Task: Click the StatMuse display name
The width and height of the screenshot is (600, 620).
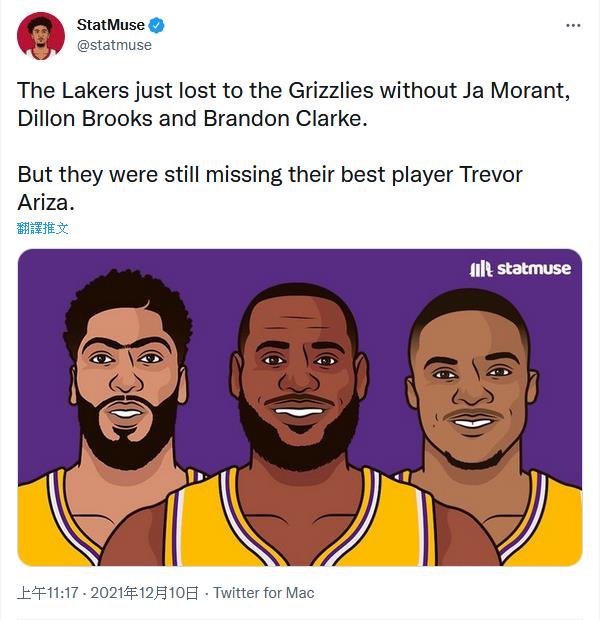Action: point(110,25)
